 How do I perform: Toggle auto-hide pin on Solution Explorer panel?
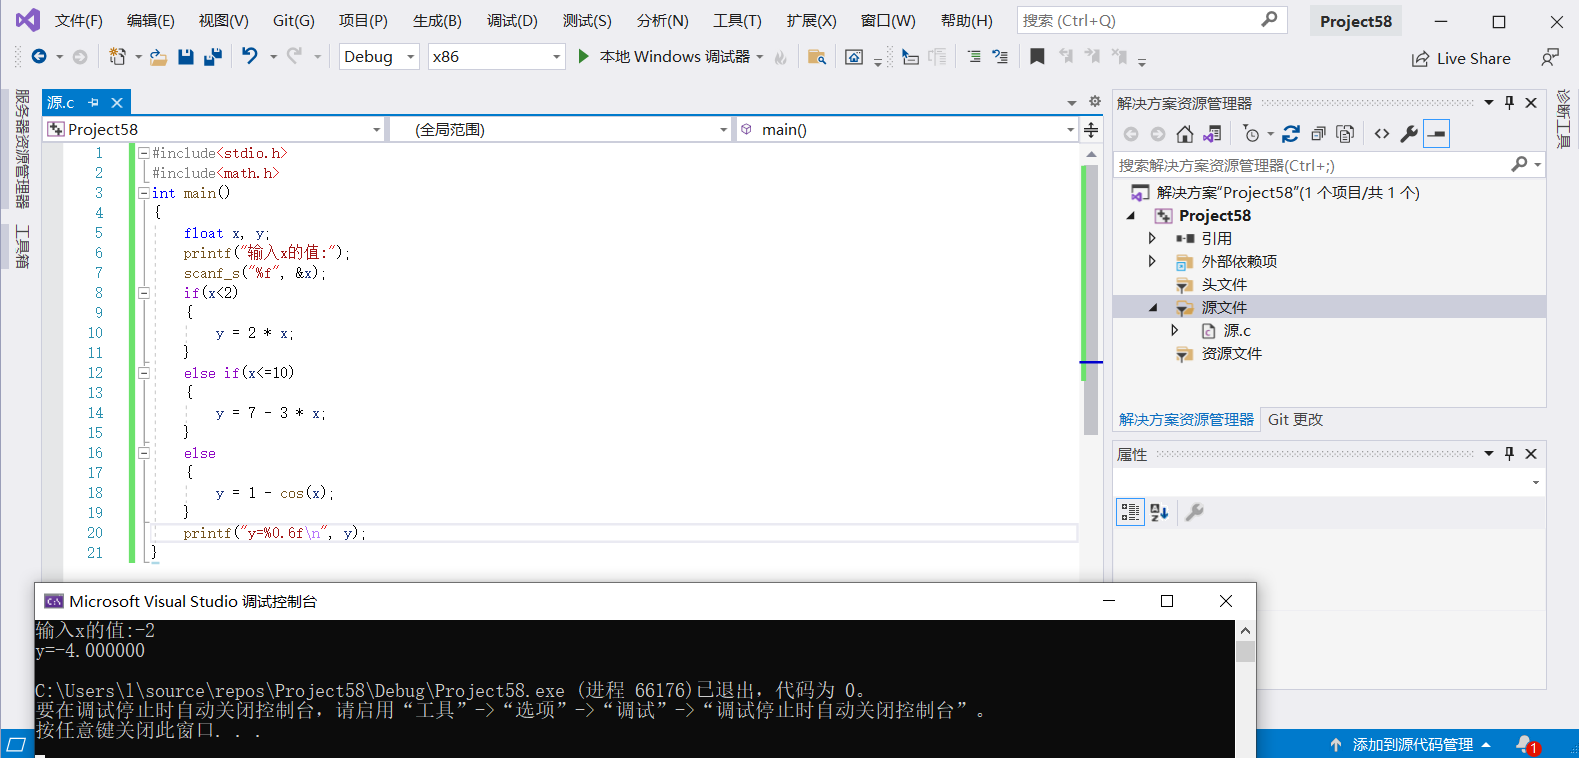[1510, 102]
